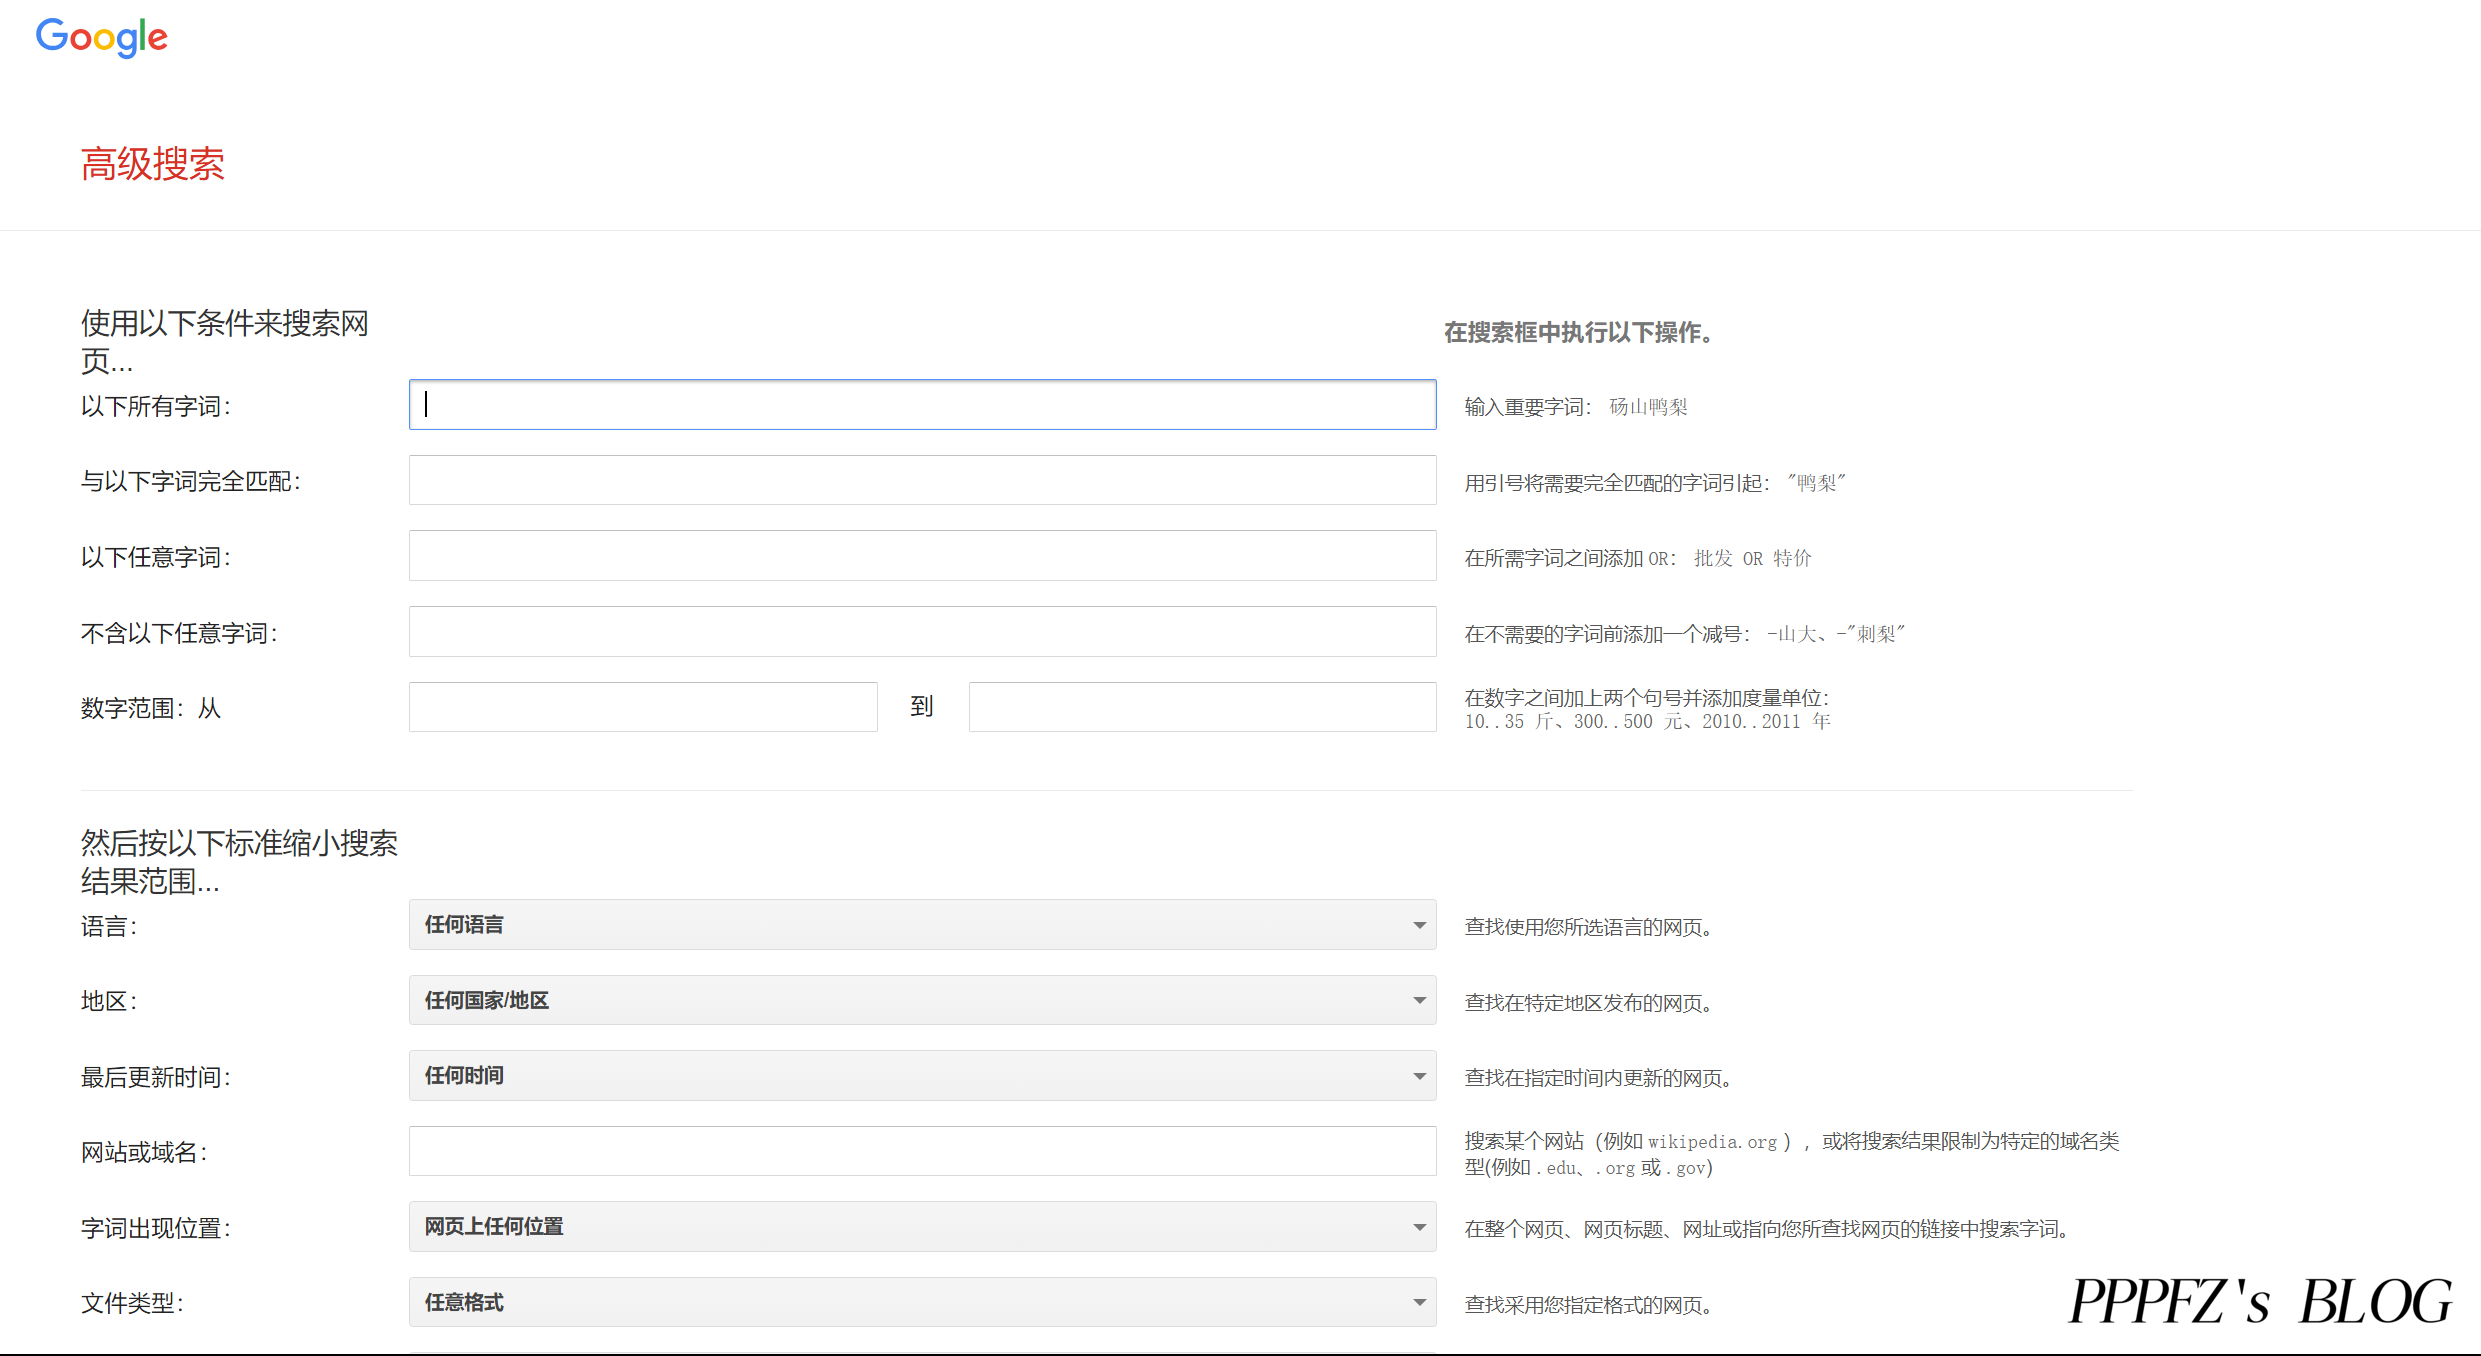Click the 在搜索框中执行以下操作 heading

(x=1580, y=333)
